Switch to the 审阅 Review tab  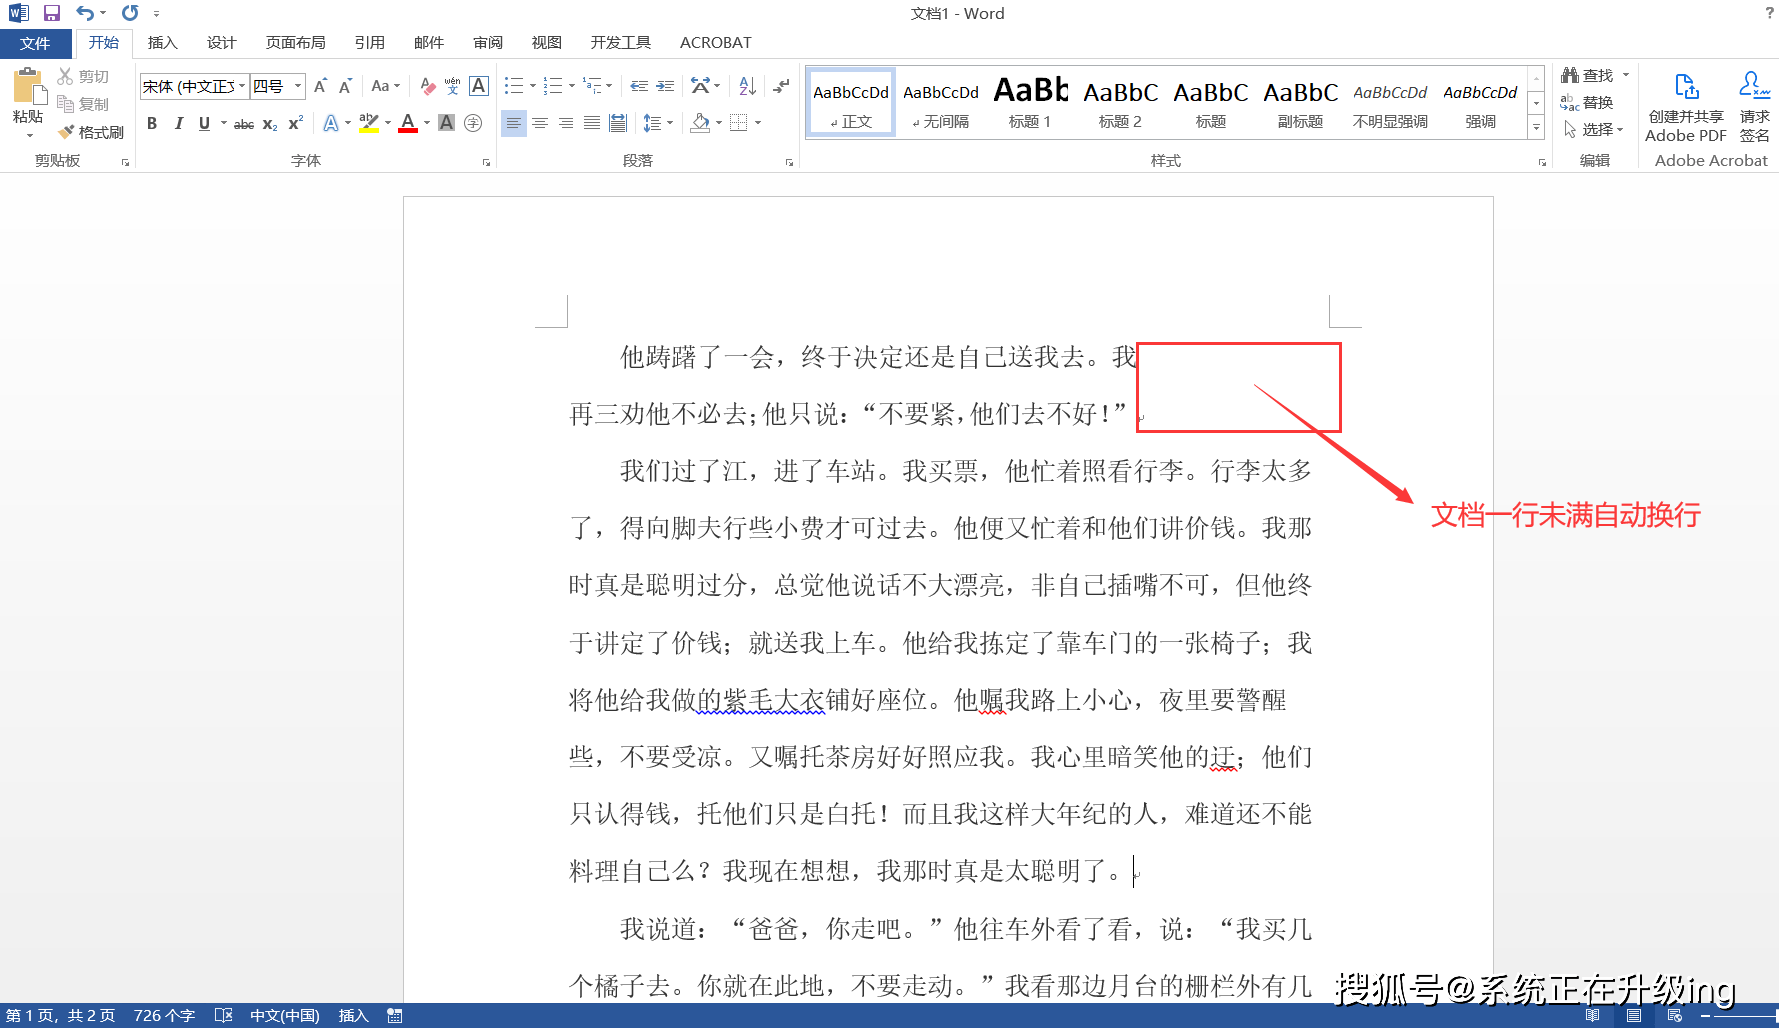pyautogui.click(x=488, y=42)
